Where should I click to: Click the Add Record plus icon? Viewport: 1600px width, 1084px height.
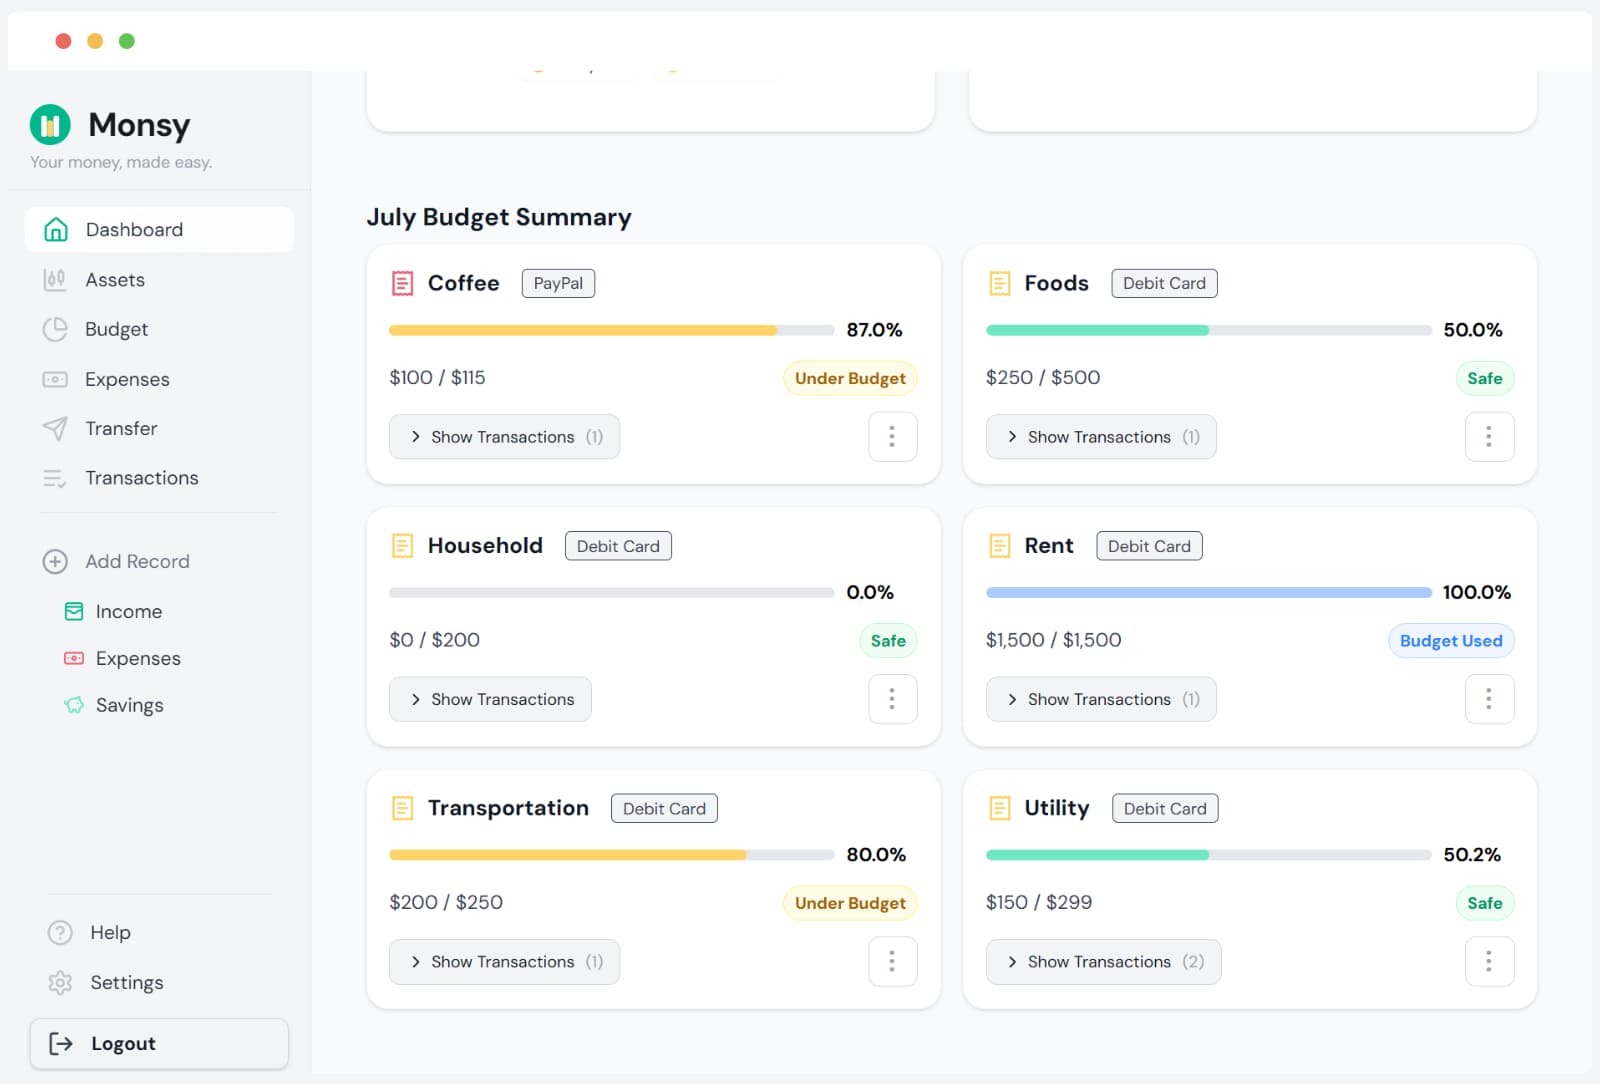(55, 561)
